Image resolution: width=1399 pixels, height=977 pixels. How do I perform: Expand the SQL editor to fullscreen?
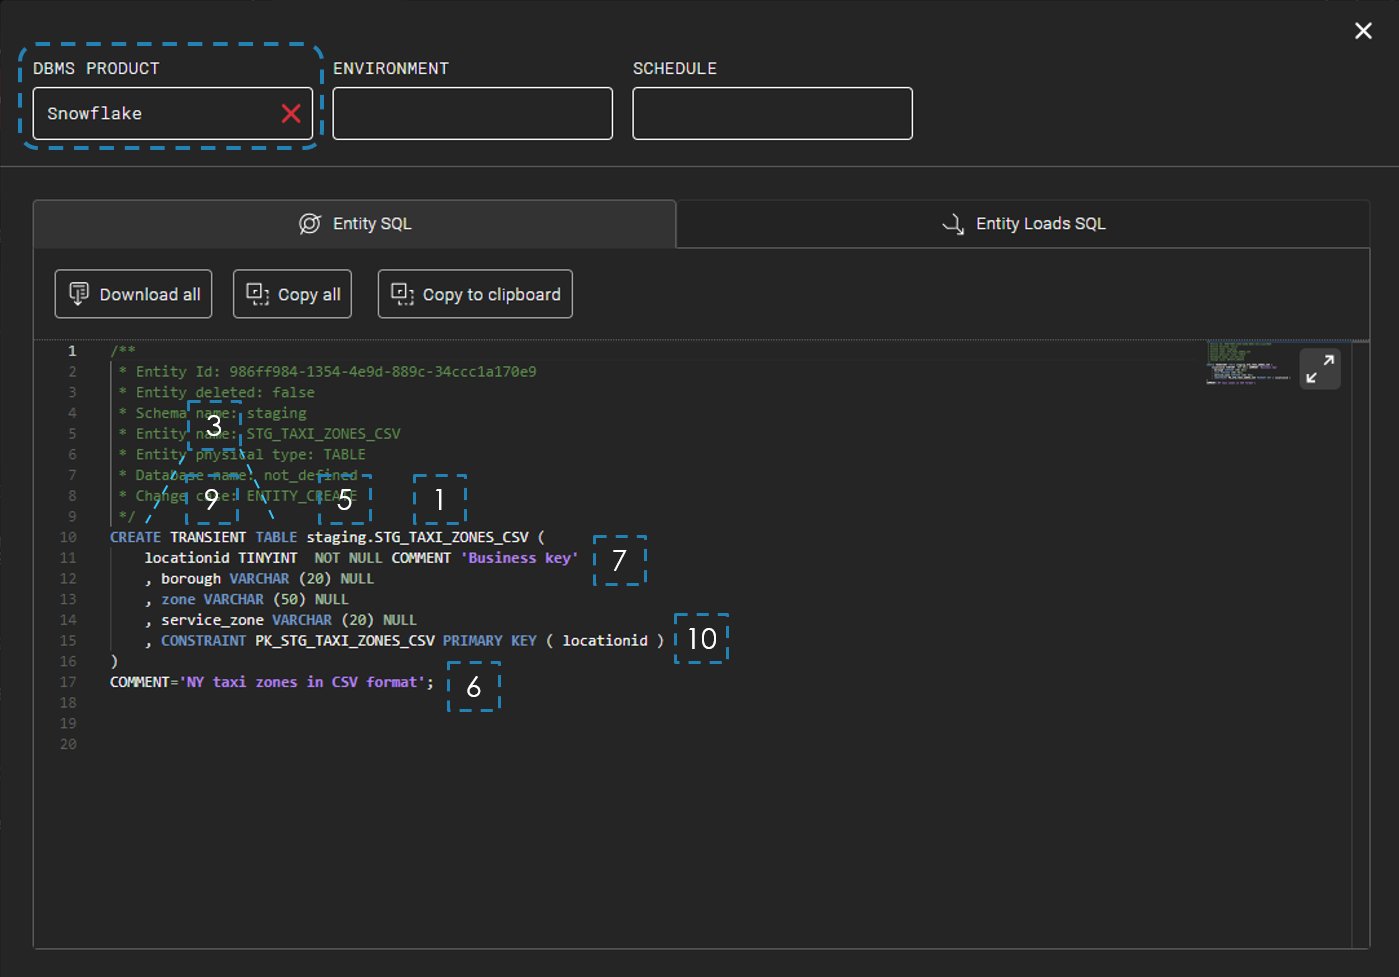pos(1319,369)
